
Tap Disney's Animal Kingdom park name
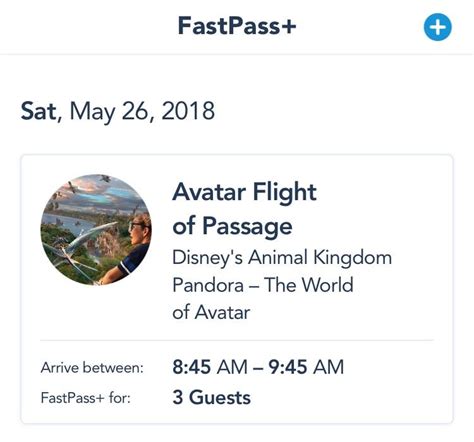pos(282,258)
